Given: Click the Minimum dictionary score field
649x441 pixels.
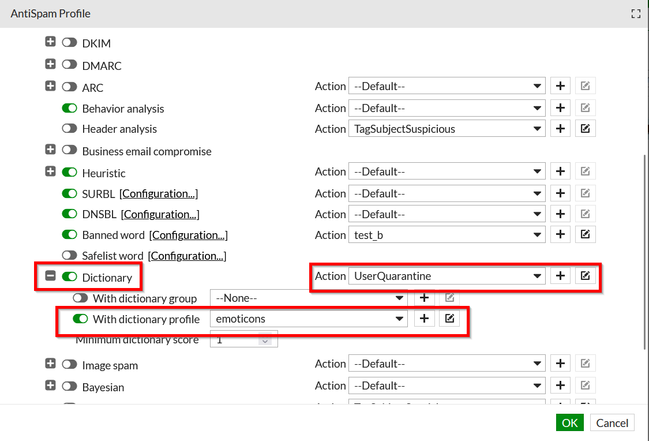Looking at the screenshot, I should [x=241, y=340].
